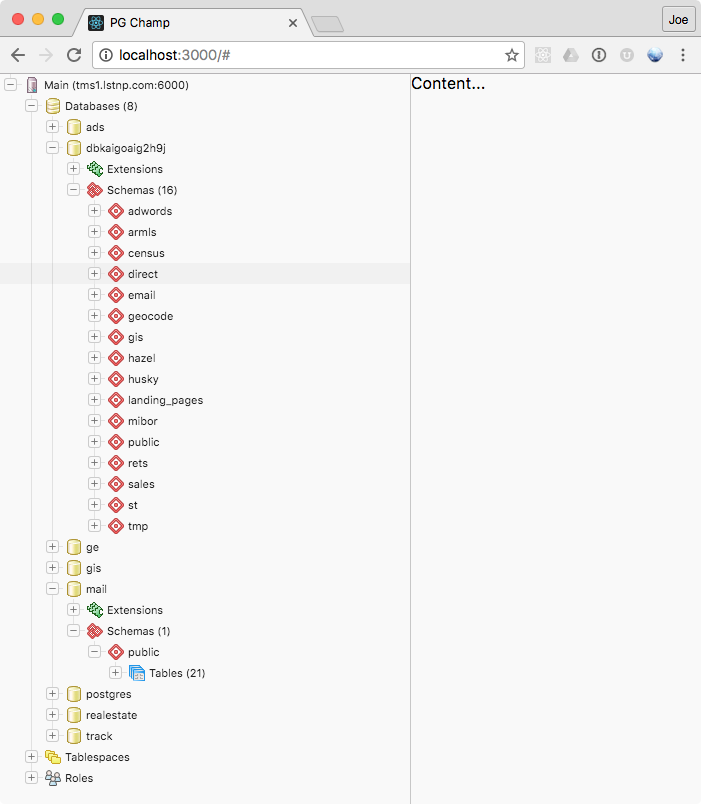Click the Tables (21) icon
The image size is (701, 804).
(137, 673)
